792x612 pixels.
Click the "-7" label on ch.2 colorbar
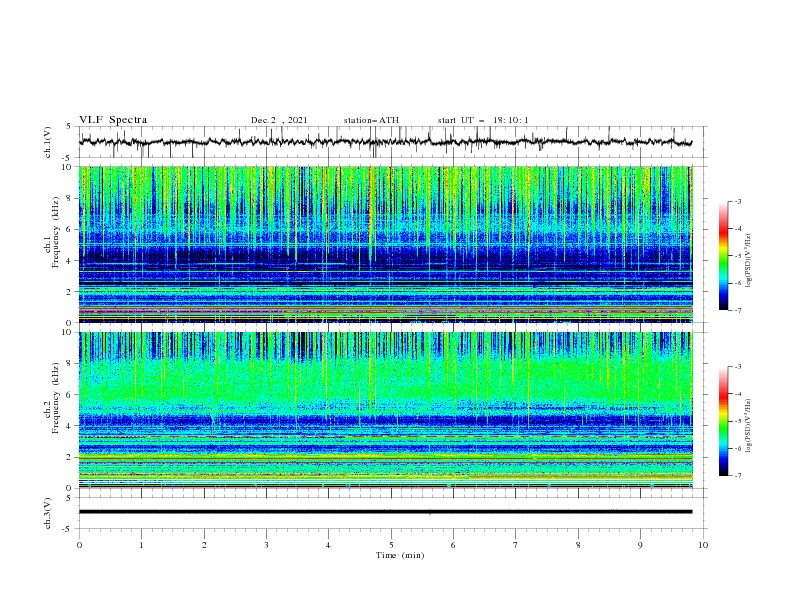coord(738,475)
